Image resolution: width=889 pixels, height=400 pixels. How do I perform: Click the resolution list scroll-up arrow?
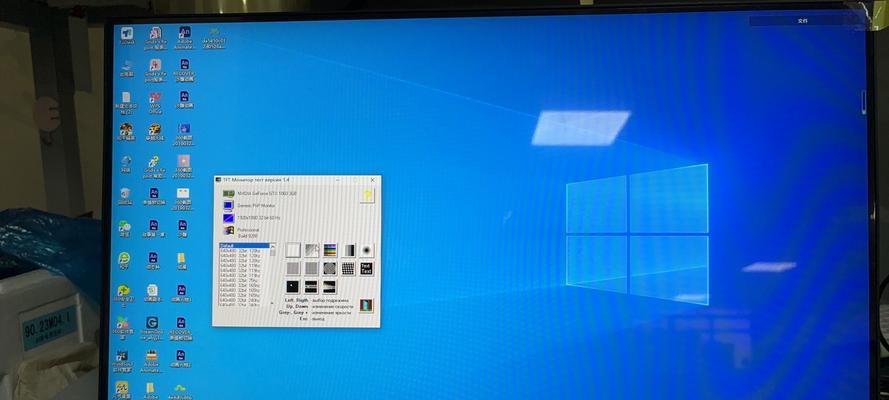273,246
